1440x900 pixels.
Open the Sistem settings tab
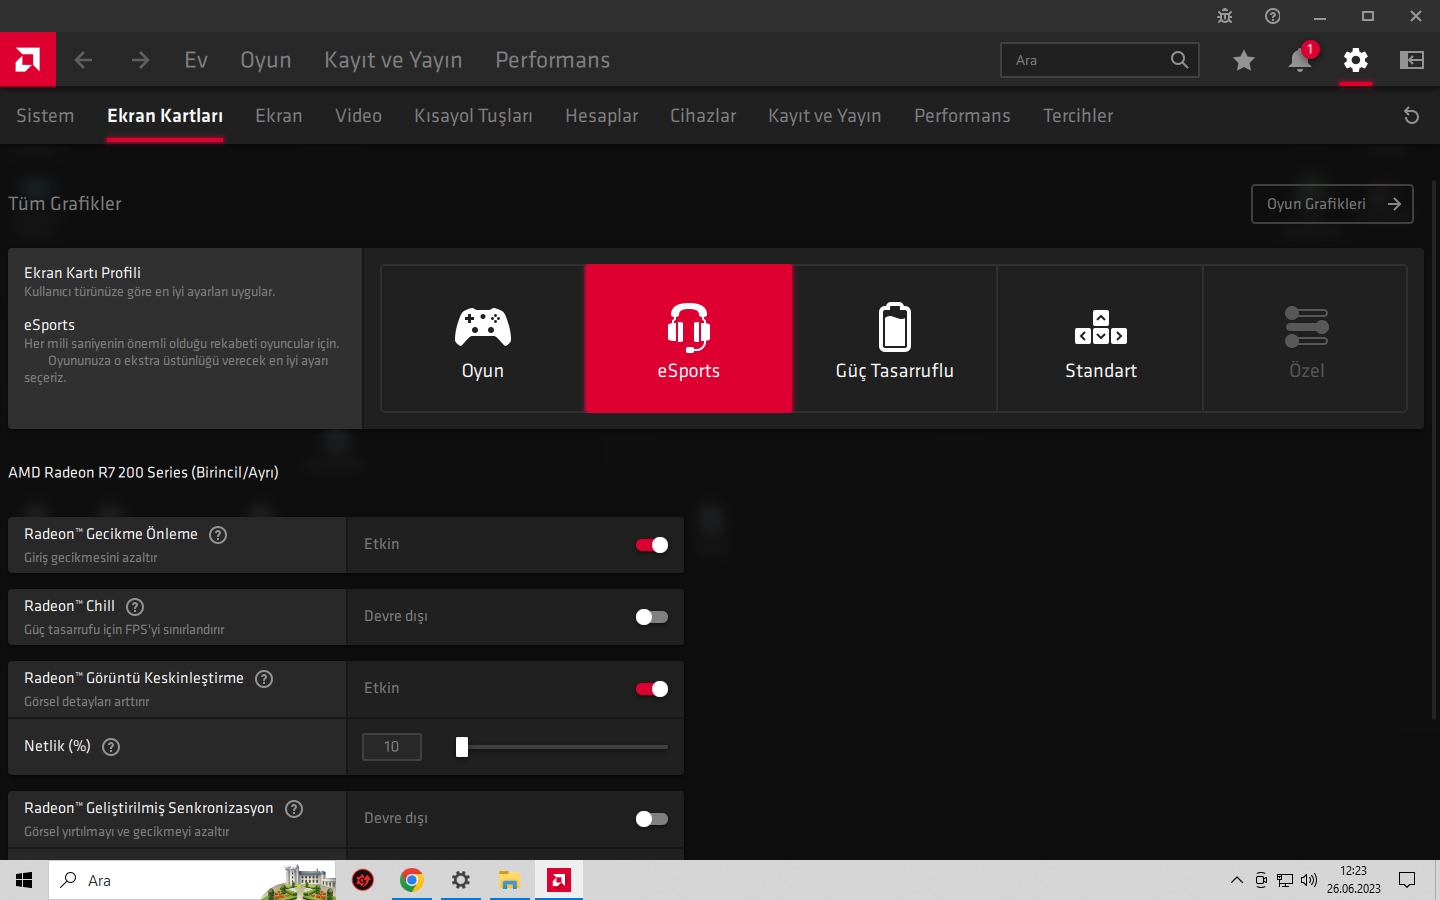(x=45, y=116)
